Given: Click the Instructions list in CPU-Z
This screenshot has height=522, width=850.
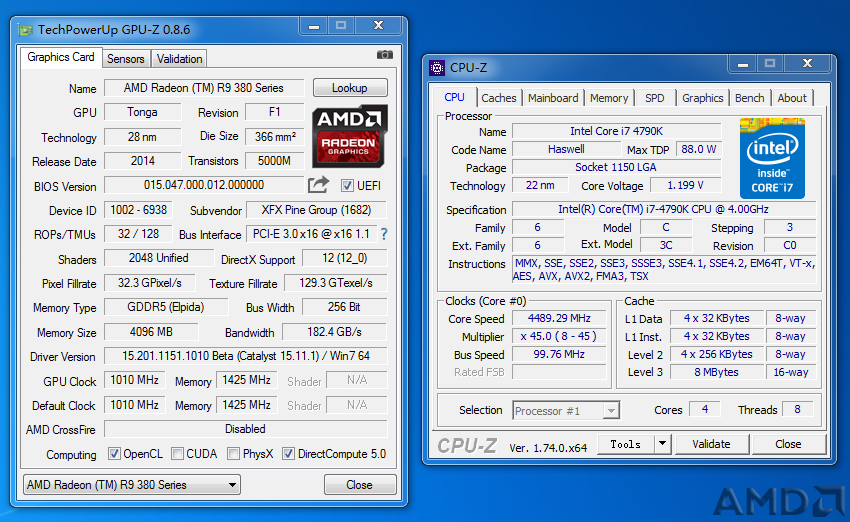Looking at the screenshot, I should (x=664, y=270).
